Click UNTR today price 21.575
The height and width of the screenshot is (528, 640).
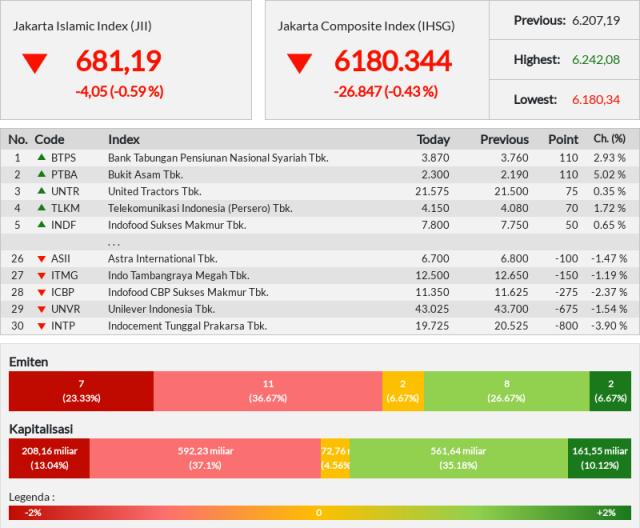tap(432, 191)
